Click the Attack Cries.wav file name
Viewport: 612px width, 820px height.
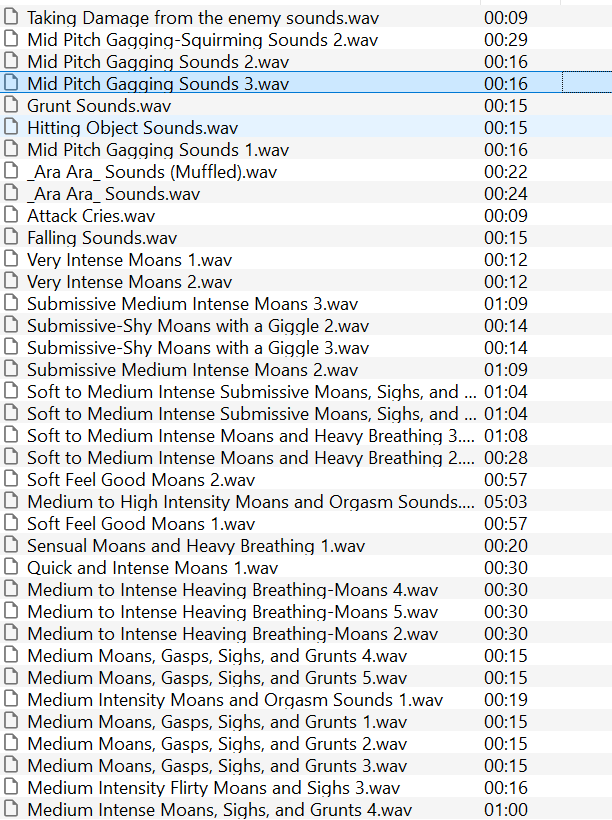(x=91, y=215)
